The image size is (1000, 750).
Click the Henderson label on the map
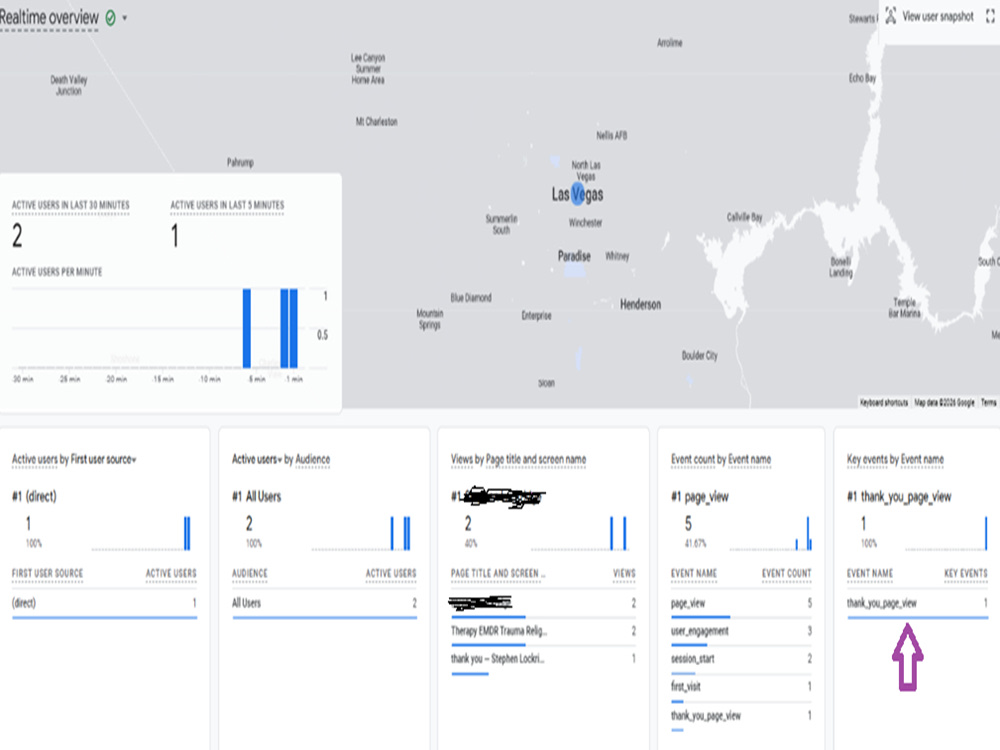coord(640,305)
